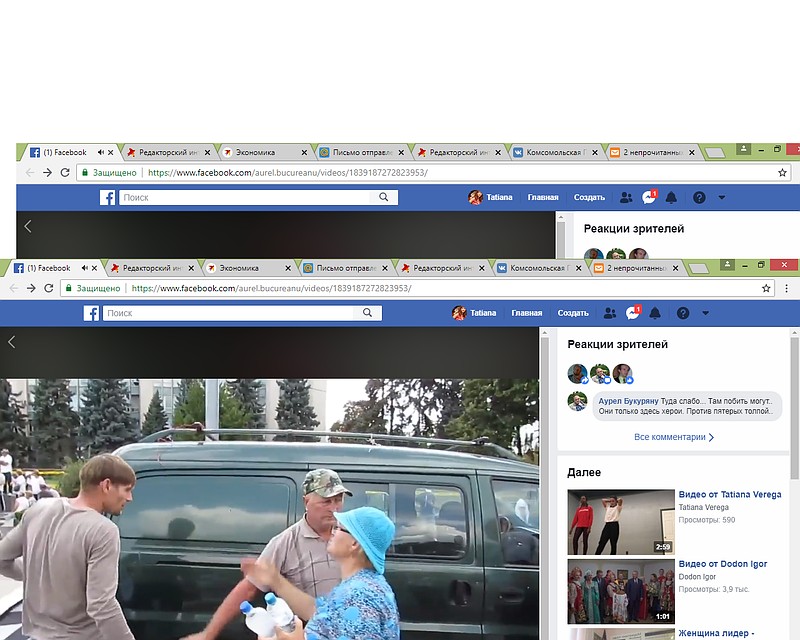This screenshot has height=640, width=800.
Task: Click the "Далее" heading in the sidebar
Action: coord(584,472)
